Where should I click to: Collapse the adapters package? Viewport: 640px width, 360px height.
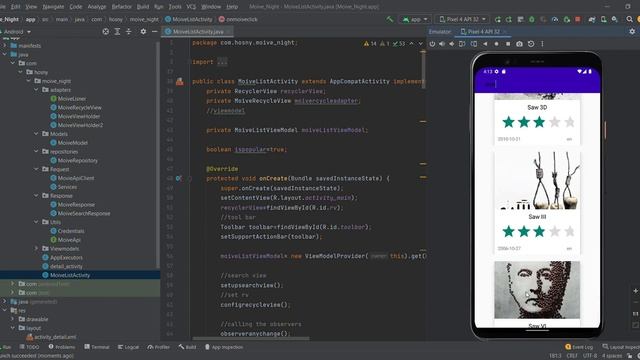tap(36, 90)
